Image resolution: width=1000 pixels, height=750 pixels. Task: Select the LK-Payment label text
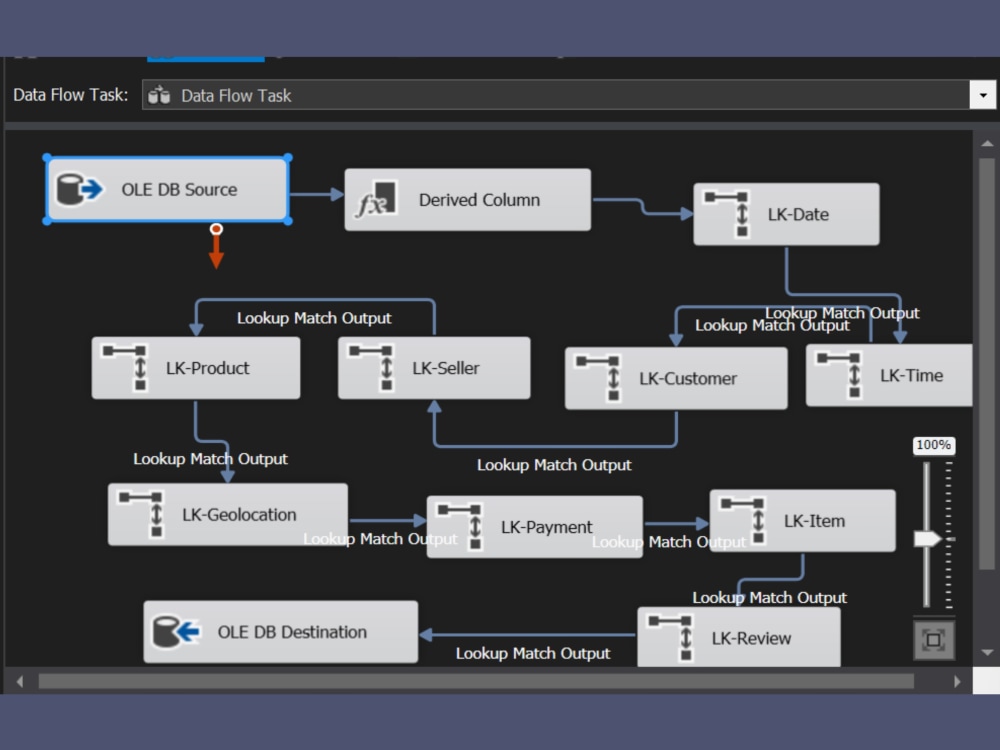pos(546,527)
